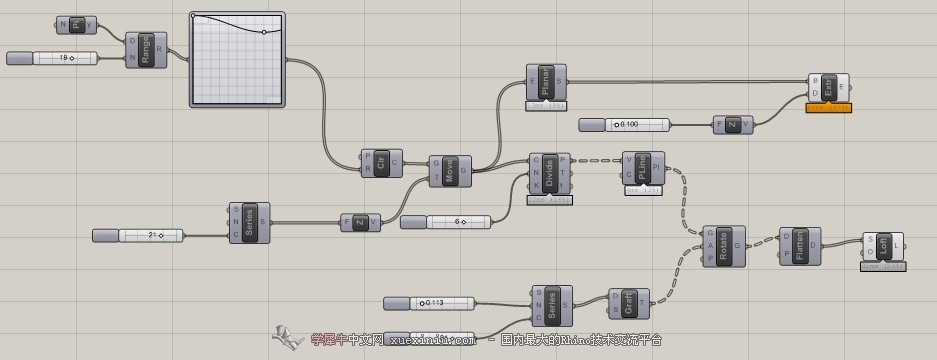Select the Range component
Screen dimensions: 937x360
pos(146,50)
